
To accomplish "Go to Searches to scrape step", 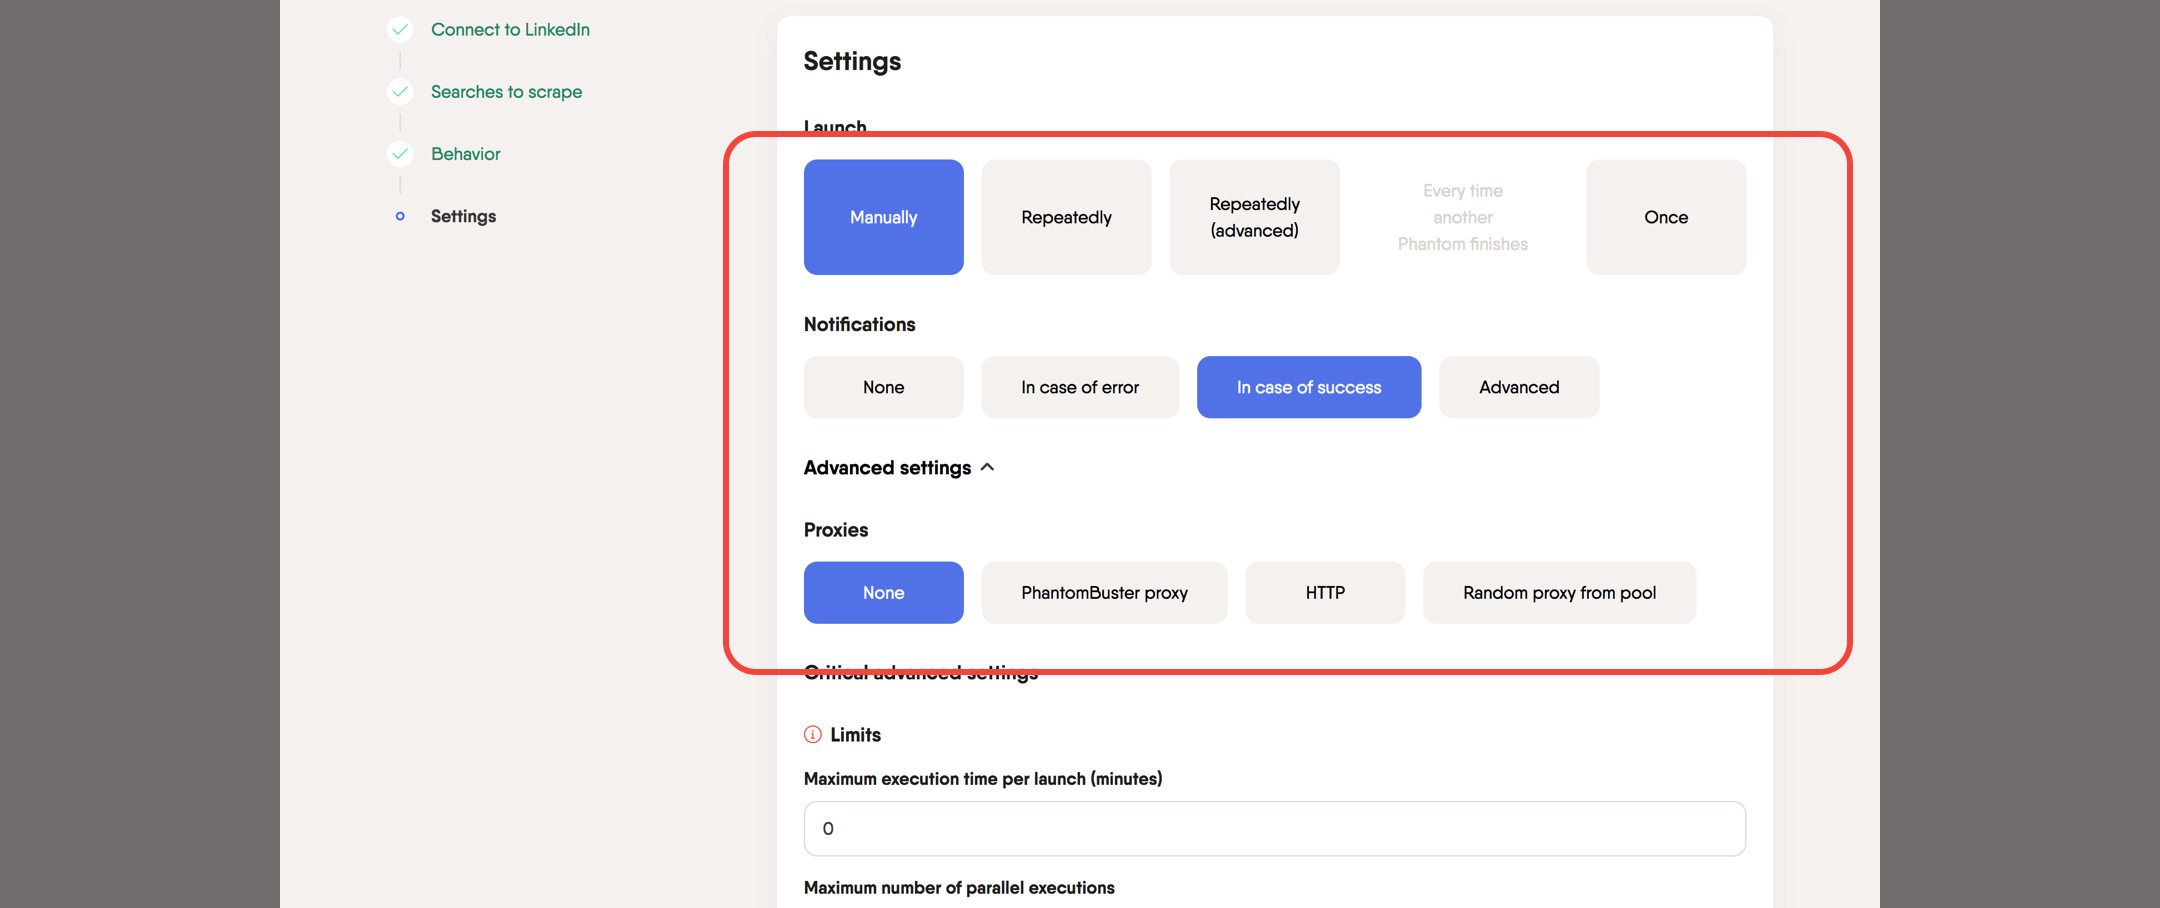I will click(506, 92).
